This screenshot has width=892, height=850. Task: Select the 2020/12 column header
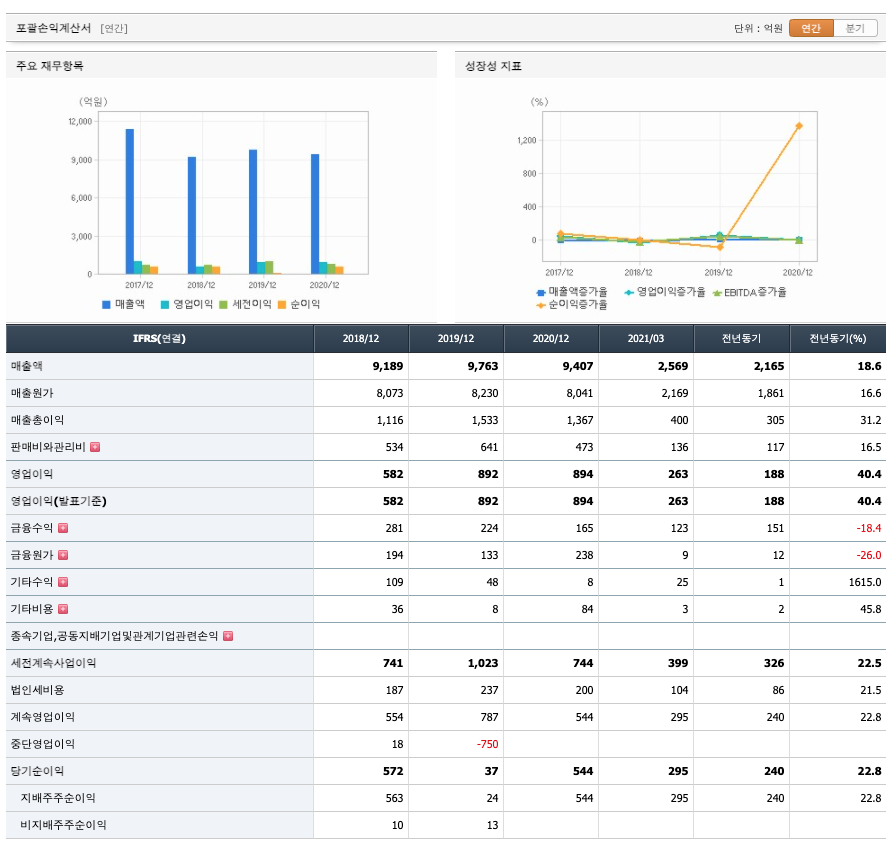coord(551,339)
